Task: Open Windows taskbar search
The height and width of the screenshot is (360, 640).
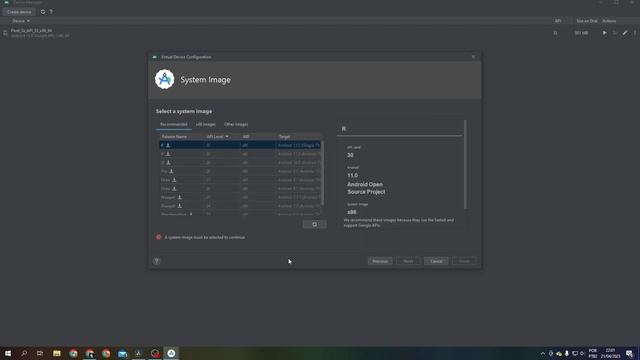Action: (x=24, y=353)
